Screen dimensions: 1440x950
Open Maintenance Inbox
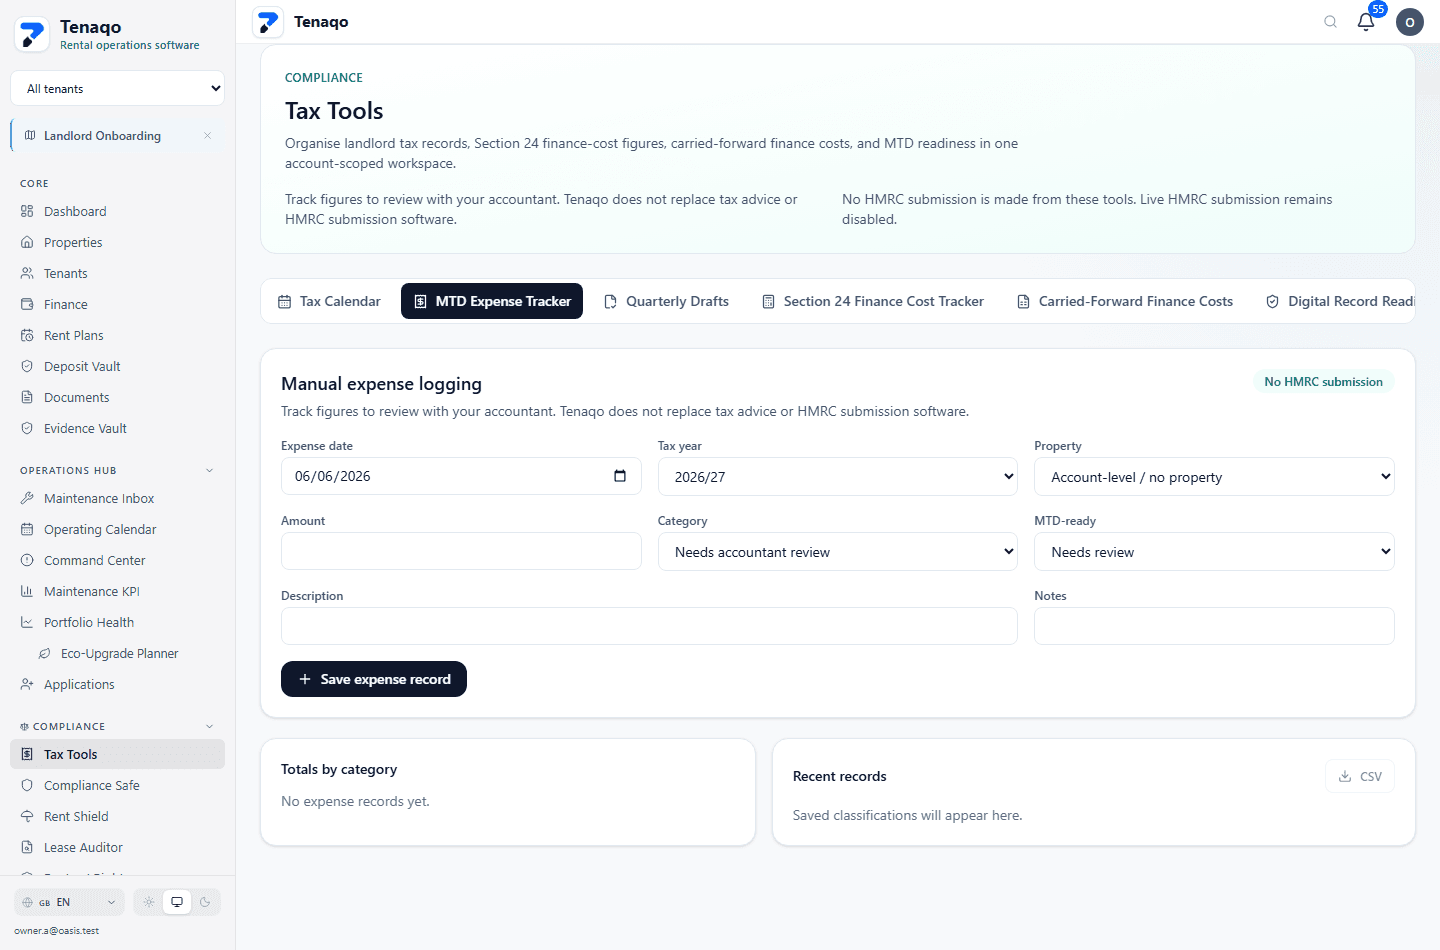point(118,499)
